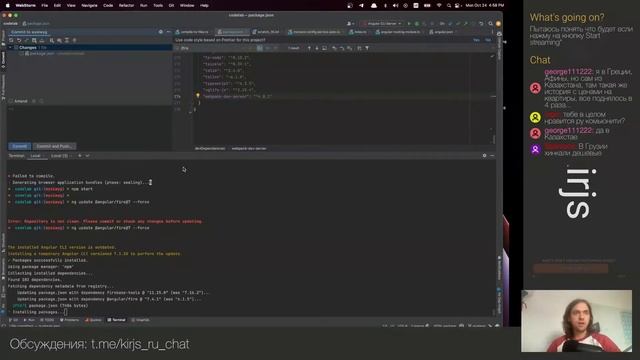
Task: Open the Project tool stripe on left edge
Action: coord(3,38)
